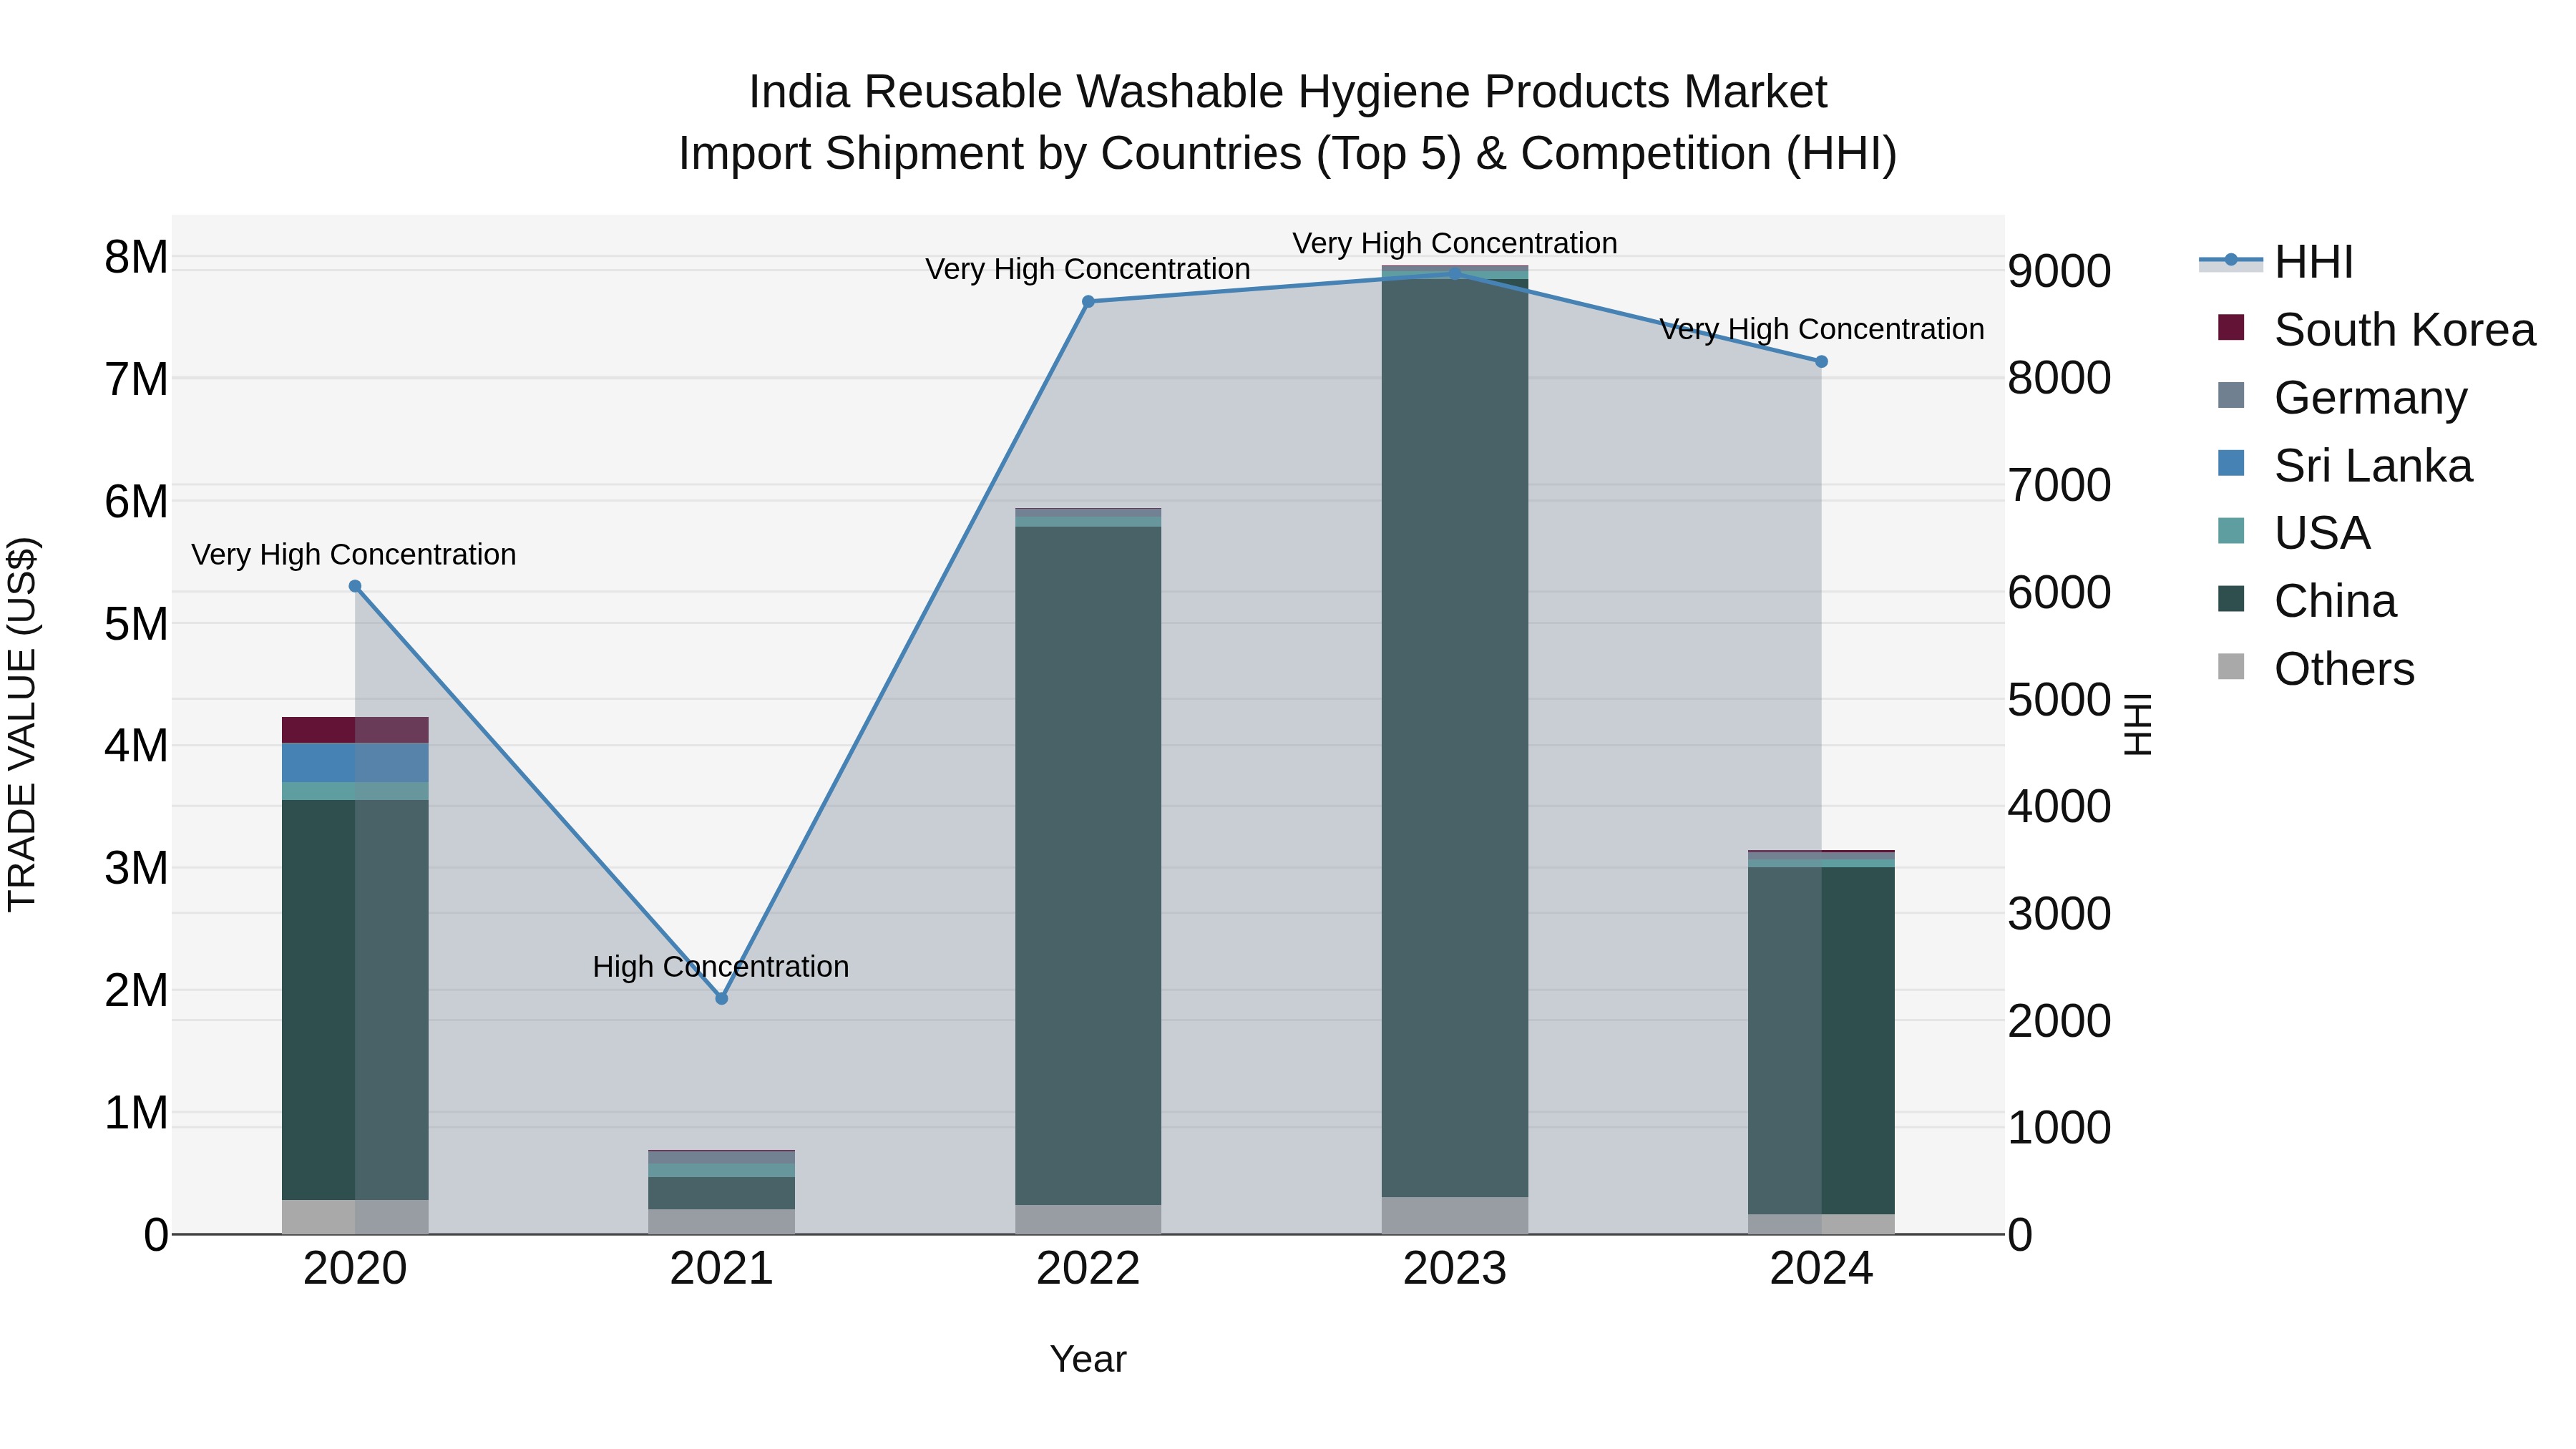Click the HHI data point for 2020
This screenshot has width=2576, height=1449.
(x=355, y=587)
